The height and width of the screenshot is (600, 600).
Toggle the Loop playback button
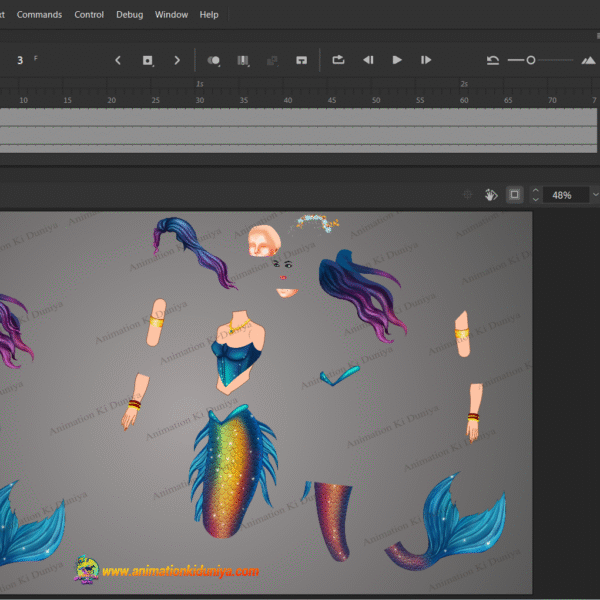tap(338, 60)
